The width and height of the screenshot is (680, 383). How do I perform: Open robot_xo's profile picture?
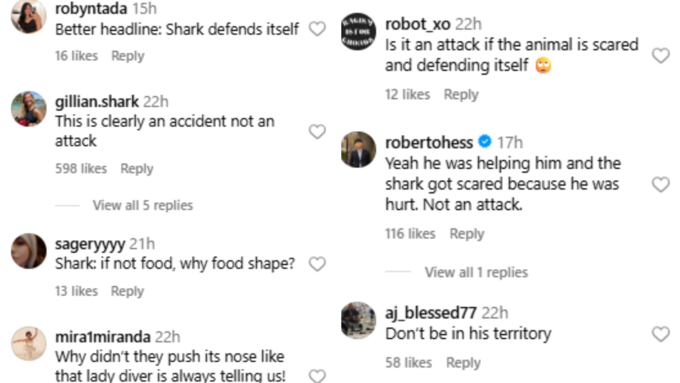coord(358,31)
